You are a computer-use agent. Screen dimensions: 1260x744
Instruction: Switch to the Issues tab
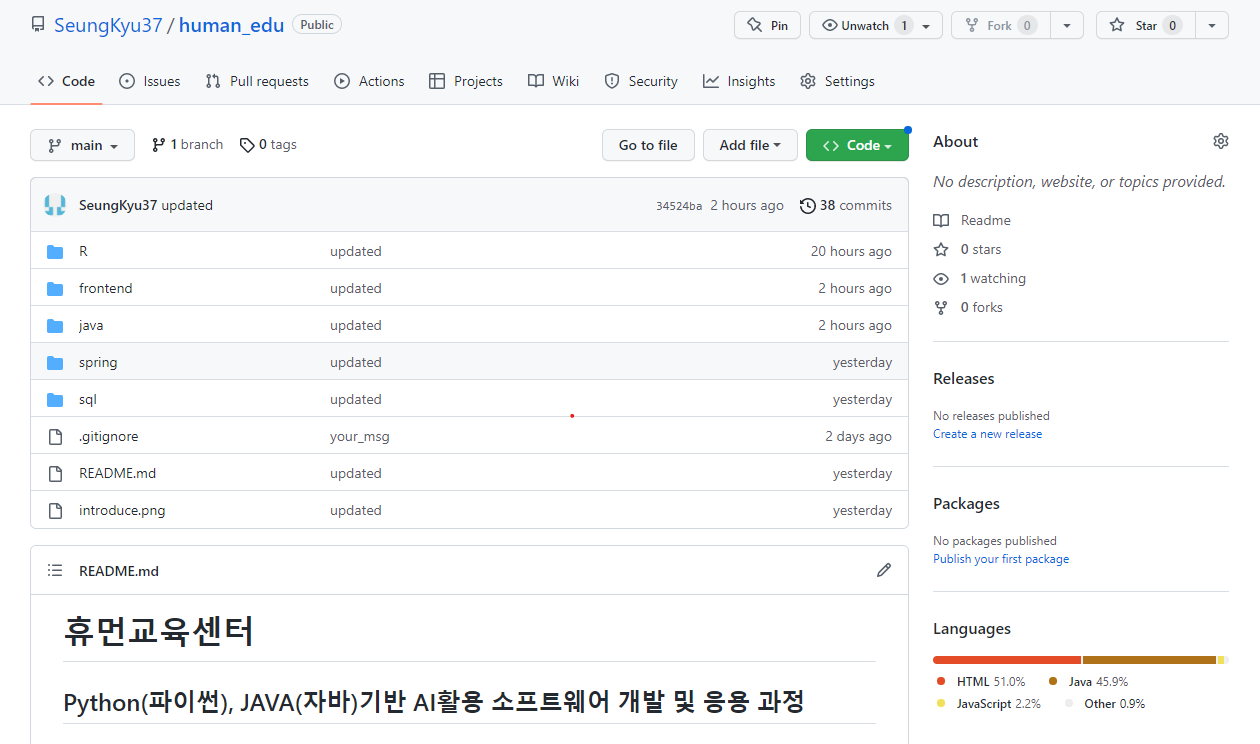tap(149, 81)
